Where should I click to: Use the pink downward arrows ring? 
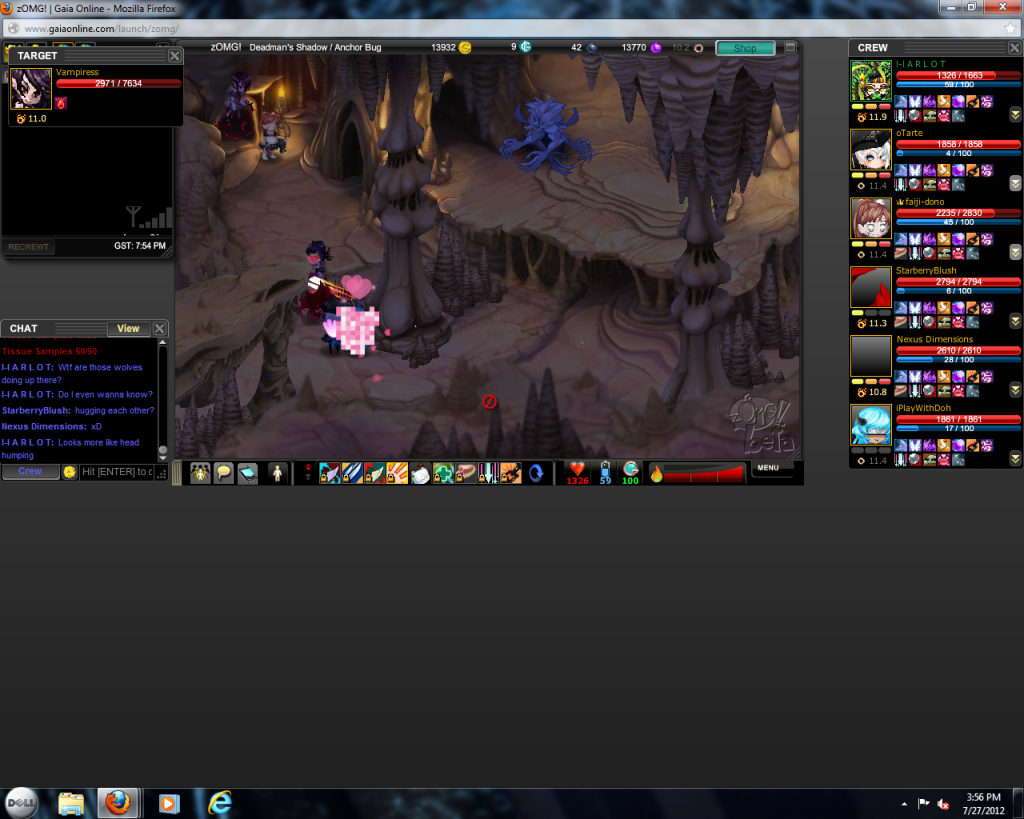[488, 473]
